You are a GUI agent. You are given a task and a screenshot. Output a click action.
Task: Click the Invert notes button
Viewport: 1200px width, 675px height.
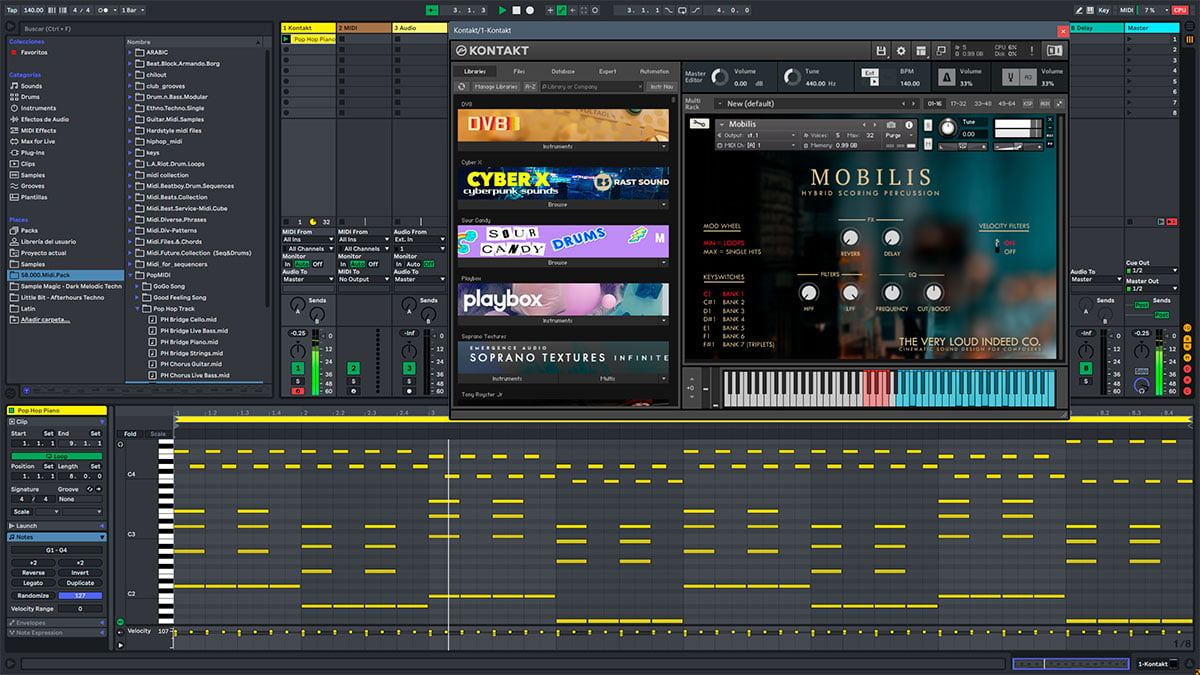pos(80,573)
